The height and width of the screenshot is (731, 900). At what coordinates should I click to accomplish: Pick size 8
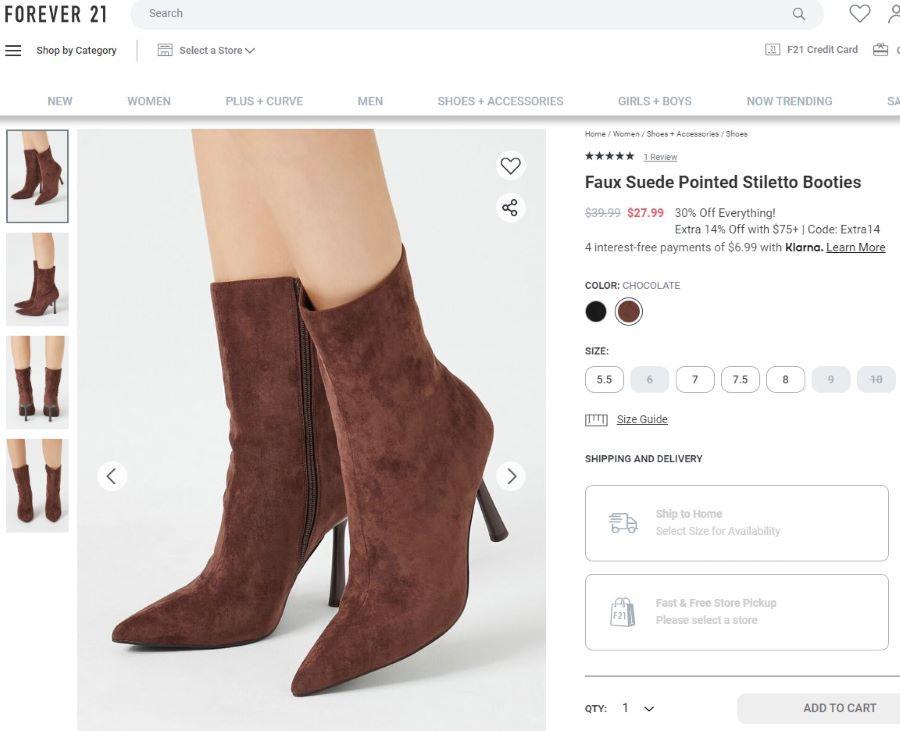[x=785, y=379]
